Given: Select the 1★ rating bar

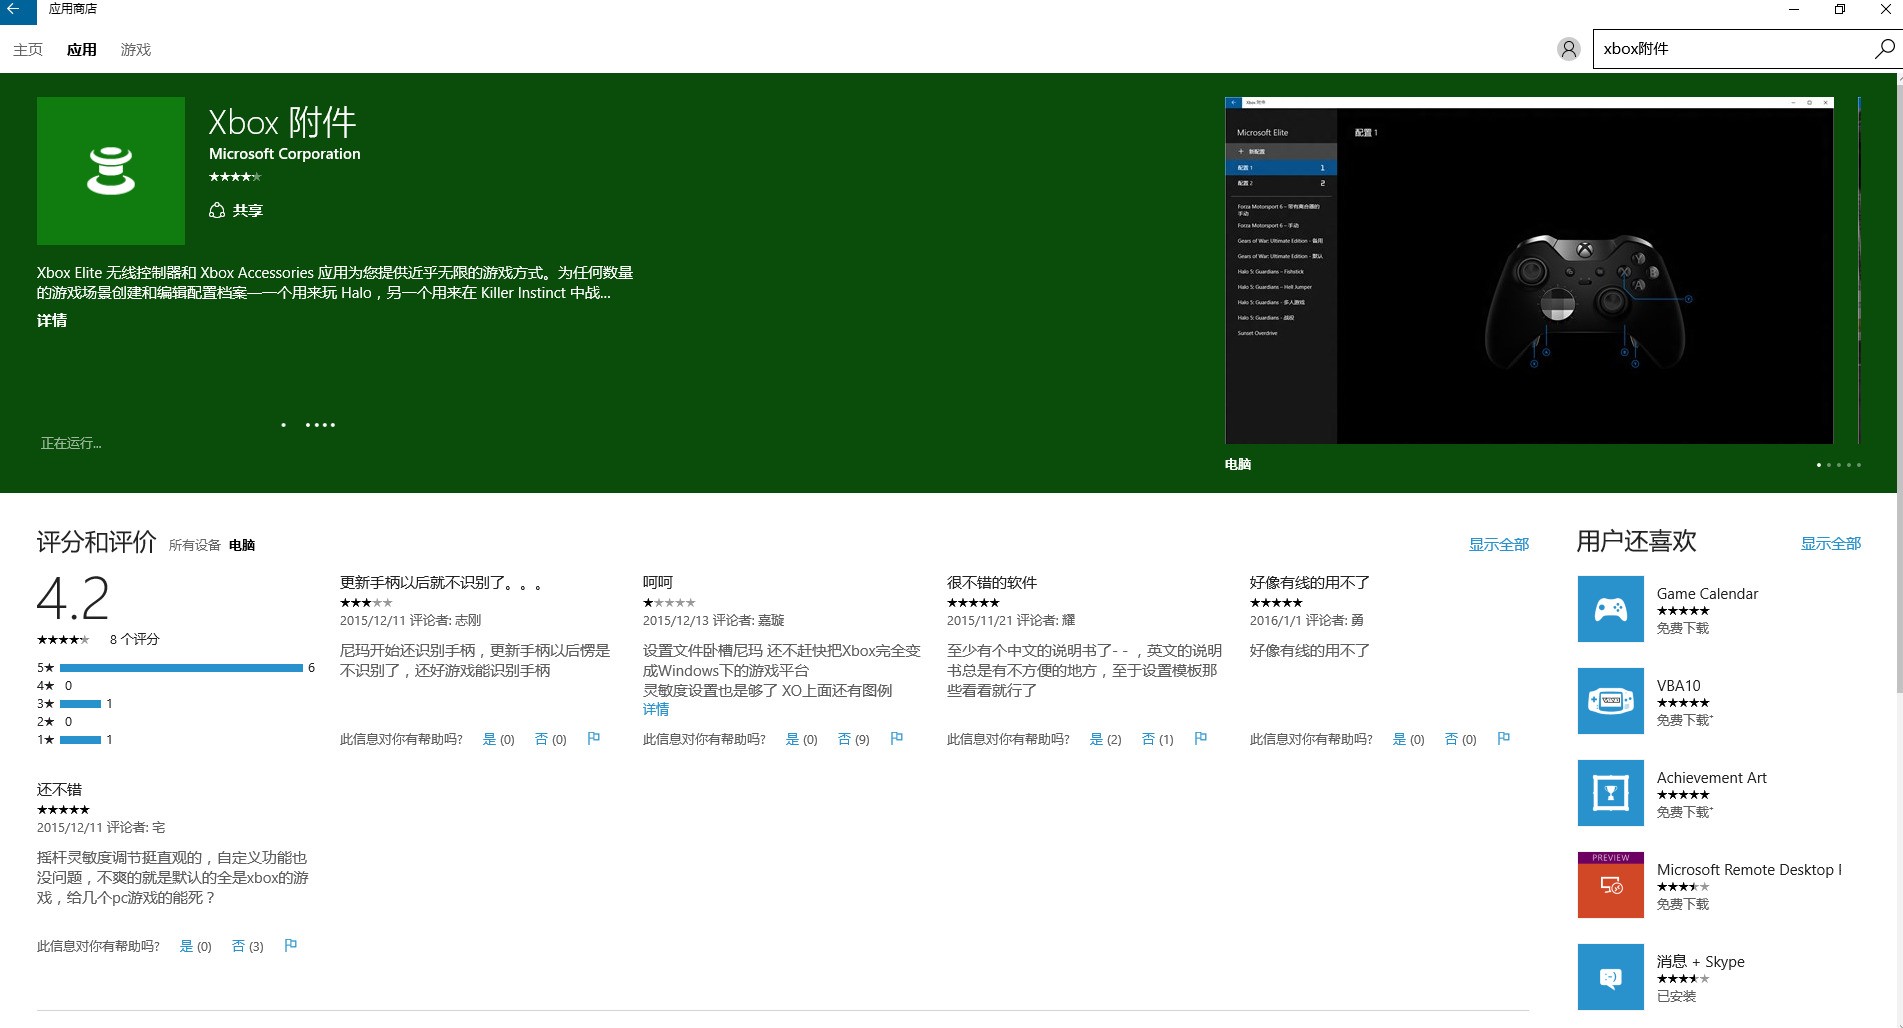Looking at the screenshot, I should pos(80,740).
